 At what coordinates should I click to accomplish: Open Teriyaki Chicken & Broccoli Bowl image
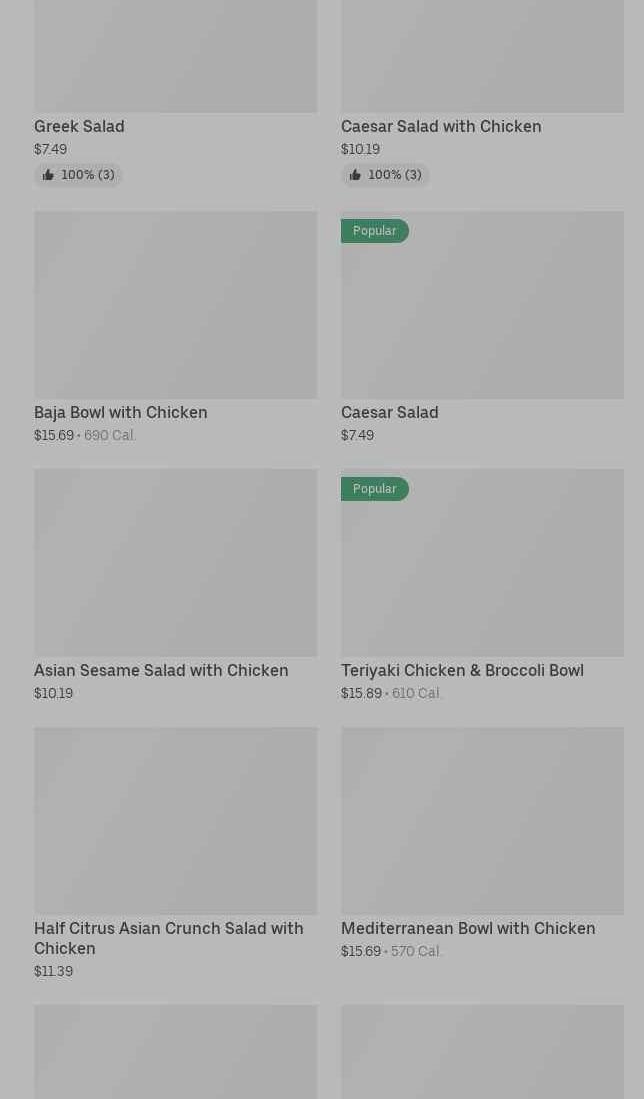pos(482,572)
